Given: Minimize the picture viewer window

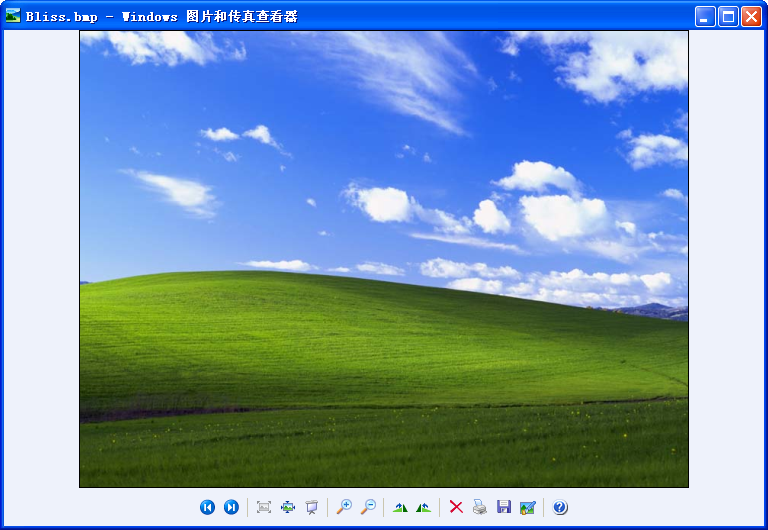Looking at the screenshot, I should pyautogui.click(x=705, y=17).
